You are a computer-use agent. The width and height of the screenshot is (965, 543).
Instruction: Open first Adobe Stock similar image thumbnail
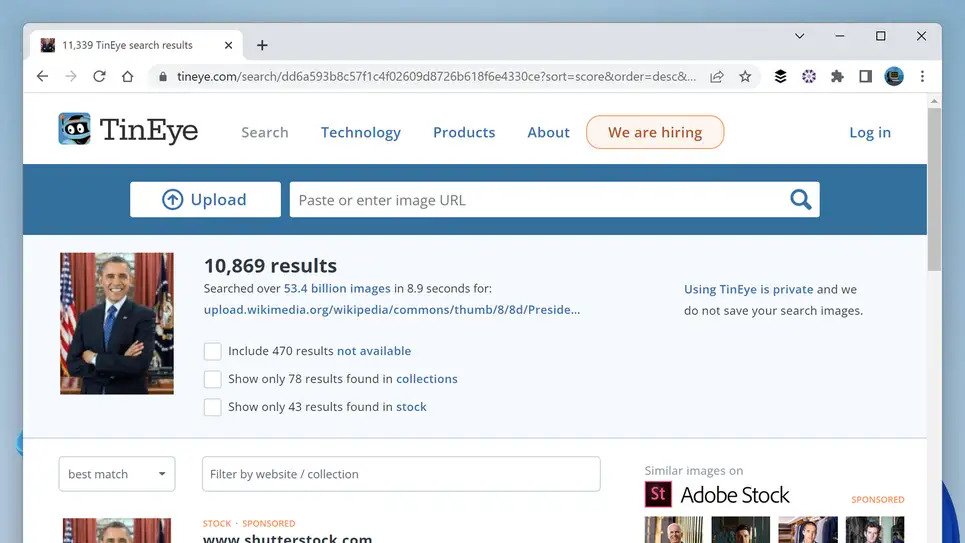tap(673, 529)
